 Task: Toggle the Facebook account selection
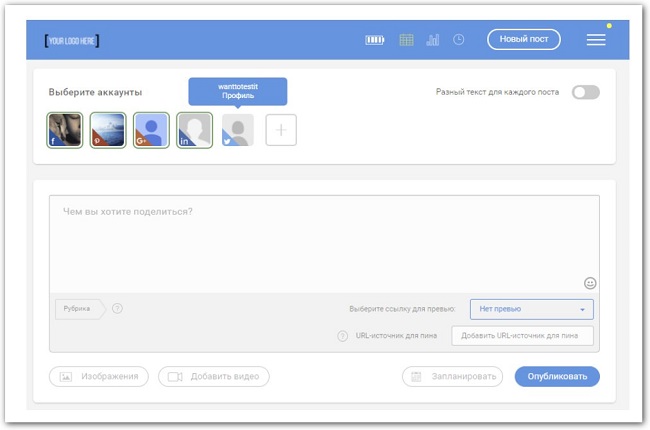tap(65, 130)
